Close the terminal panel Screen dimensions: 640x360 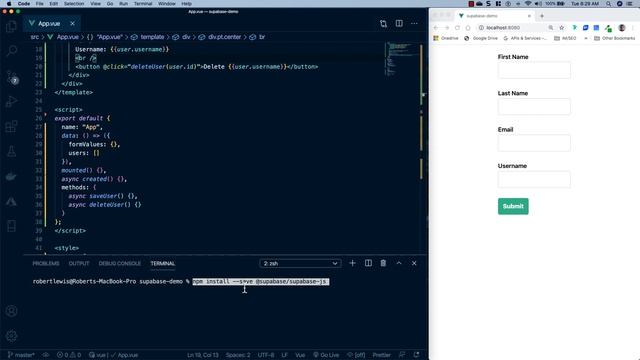414,263
